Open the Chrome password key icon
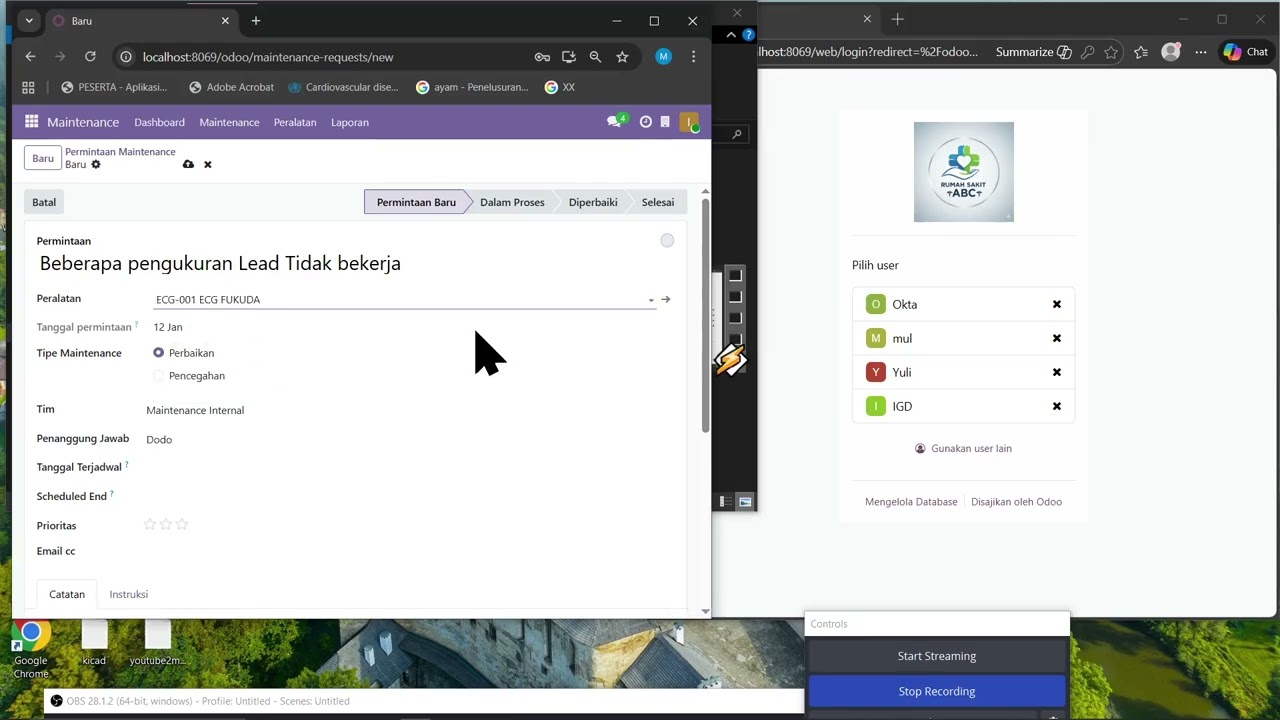Viewport: 1280px width, 720px height. tap(542, 57)
